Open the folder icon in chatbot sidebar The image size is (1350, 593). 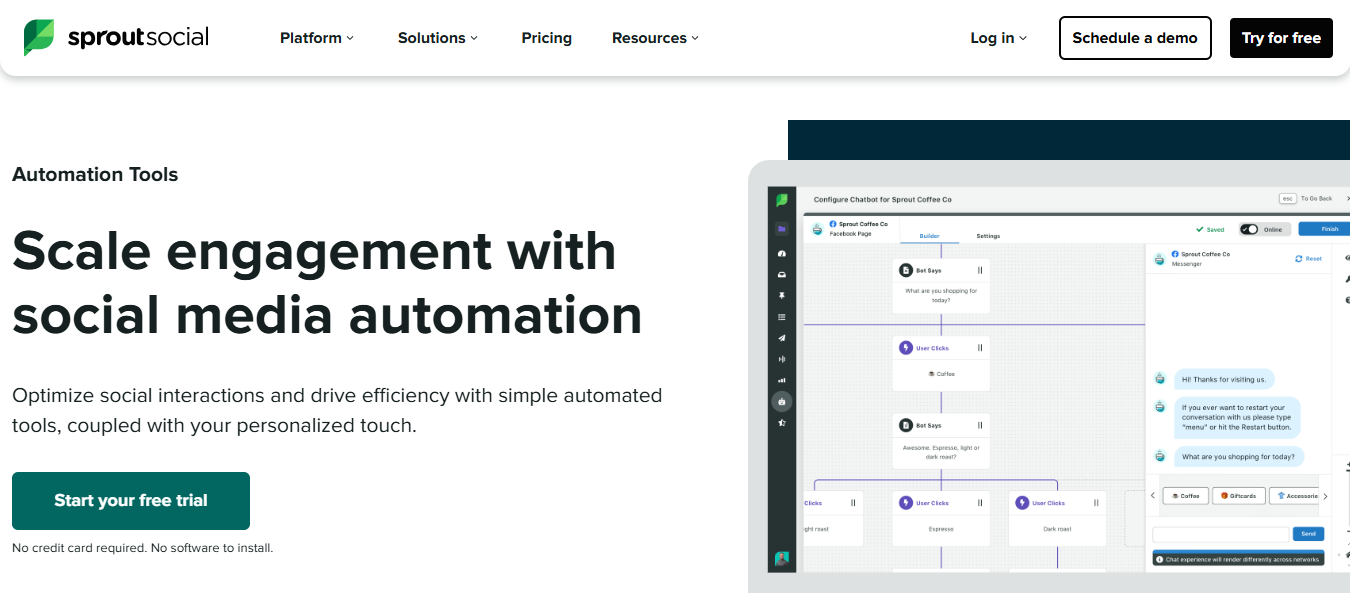click(782, 229)
